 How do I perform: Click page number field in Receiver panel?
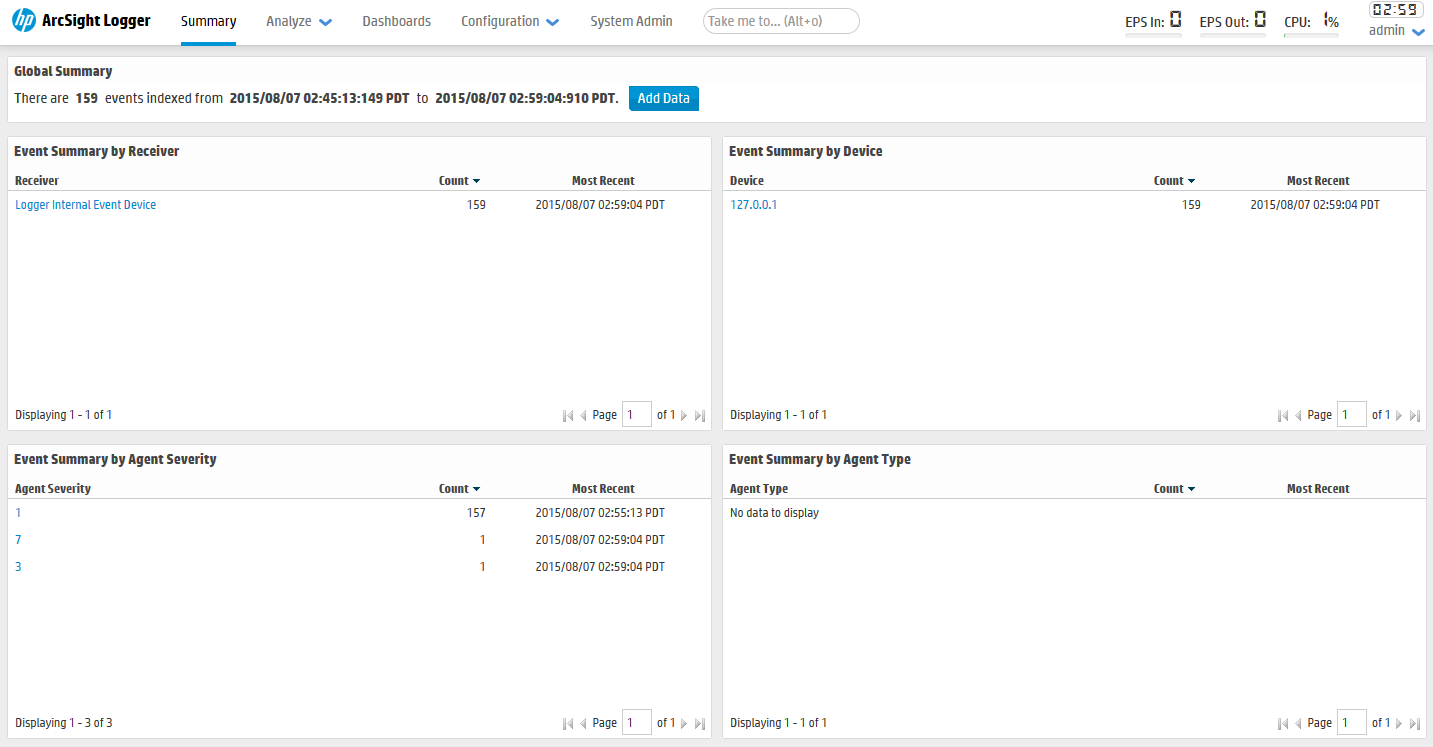[637, 415]
